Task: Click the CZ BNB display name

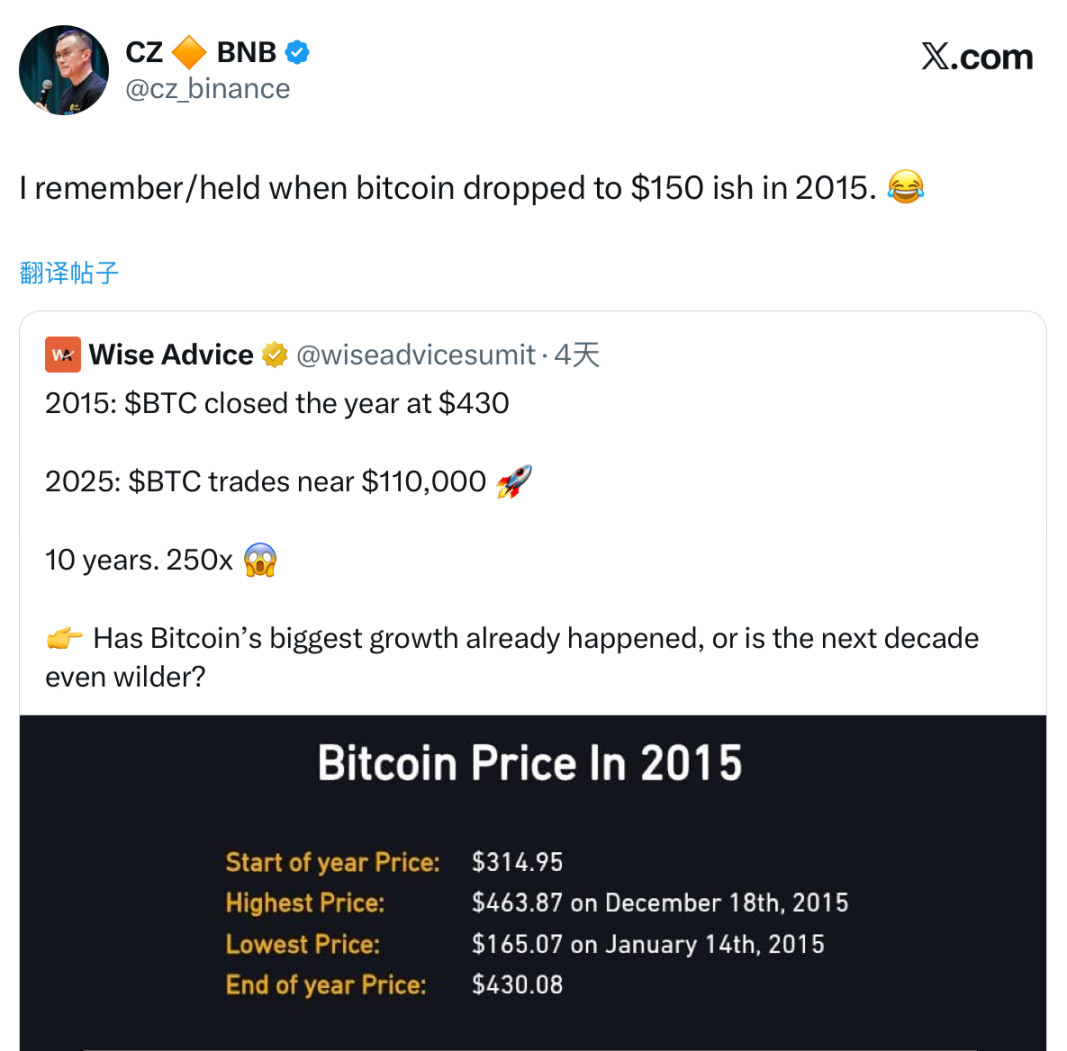Action: [200, 52]
